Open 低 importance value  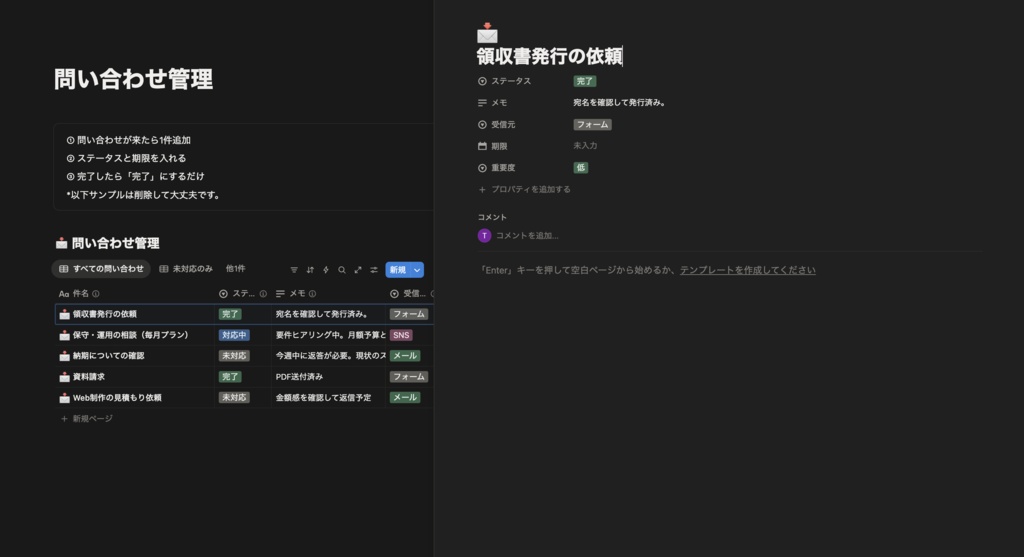coord(581,168)
